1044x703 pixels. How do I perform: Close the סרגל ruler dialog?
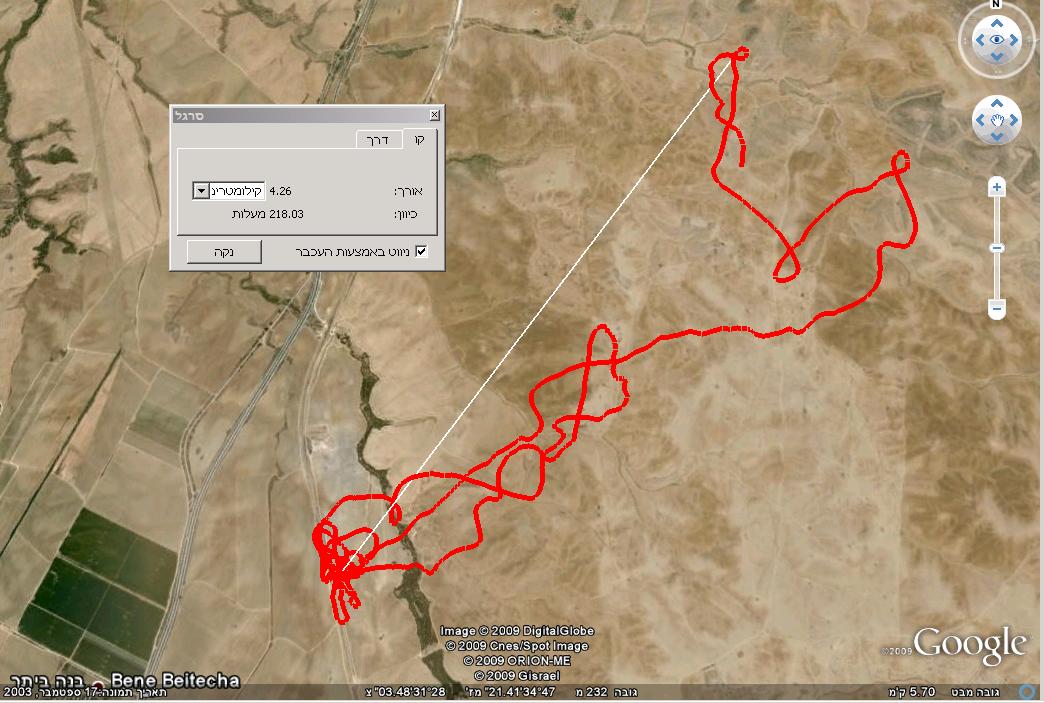434,115
